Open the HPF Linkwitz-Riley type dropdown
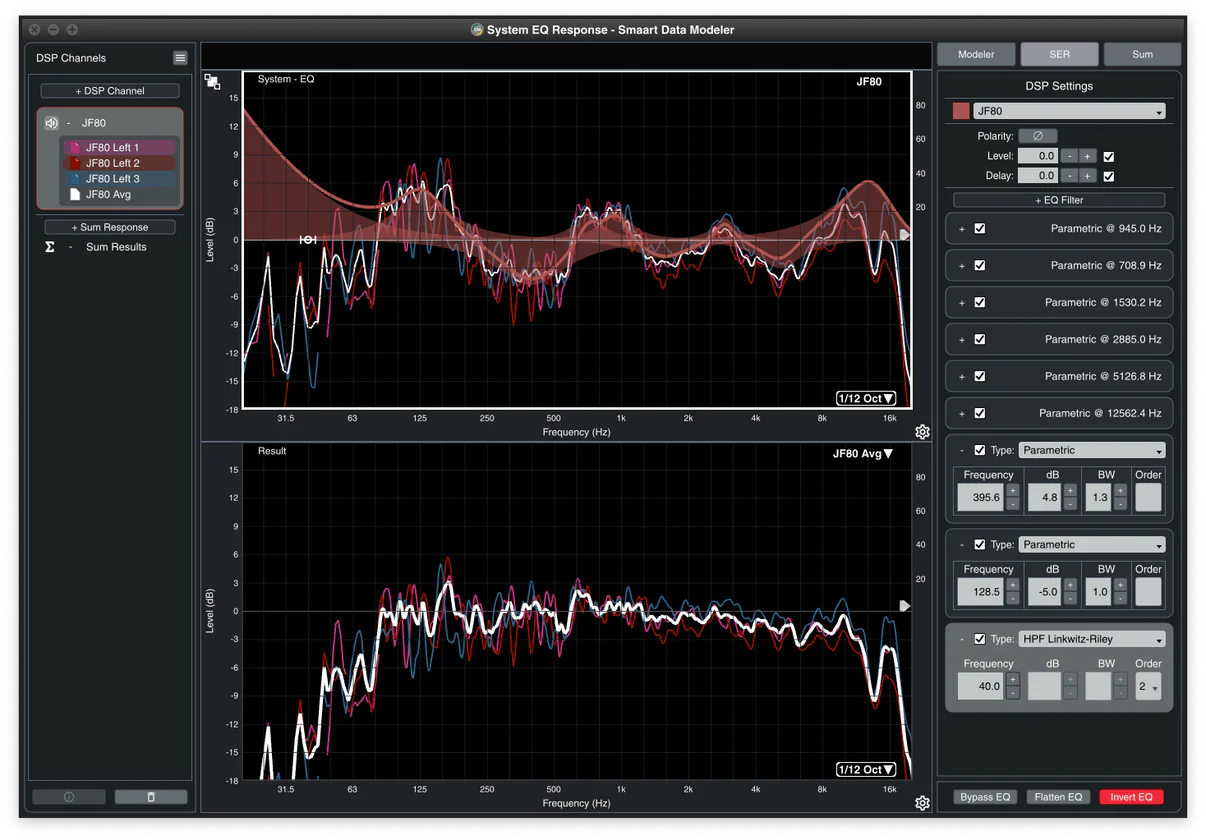The image size is (1206, 840). coord(1091,639)
